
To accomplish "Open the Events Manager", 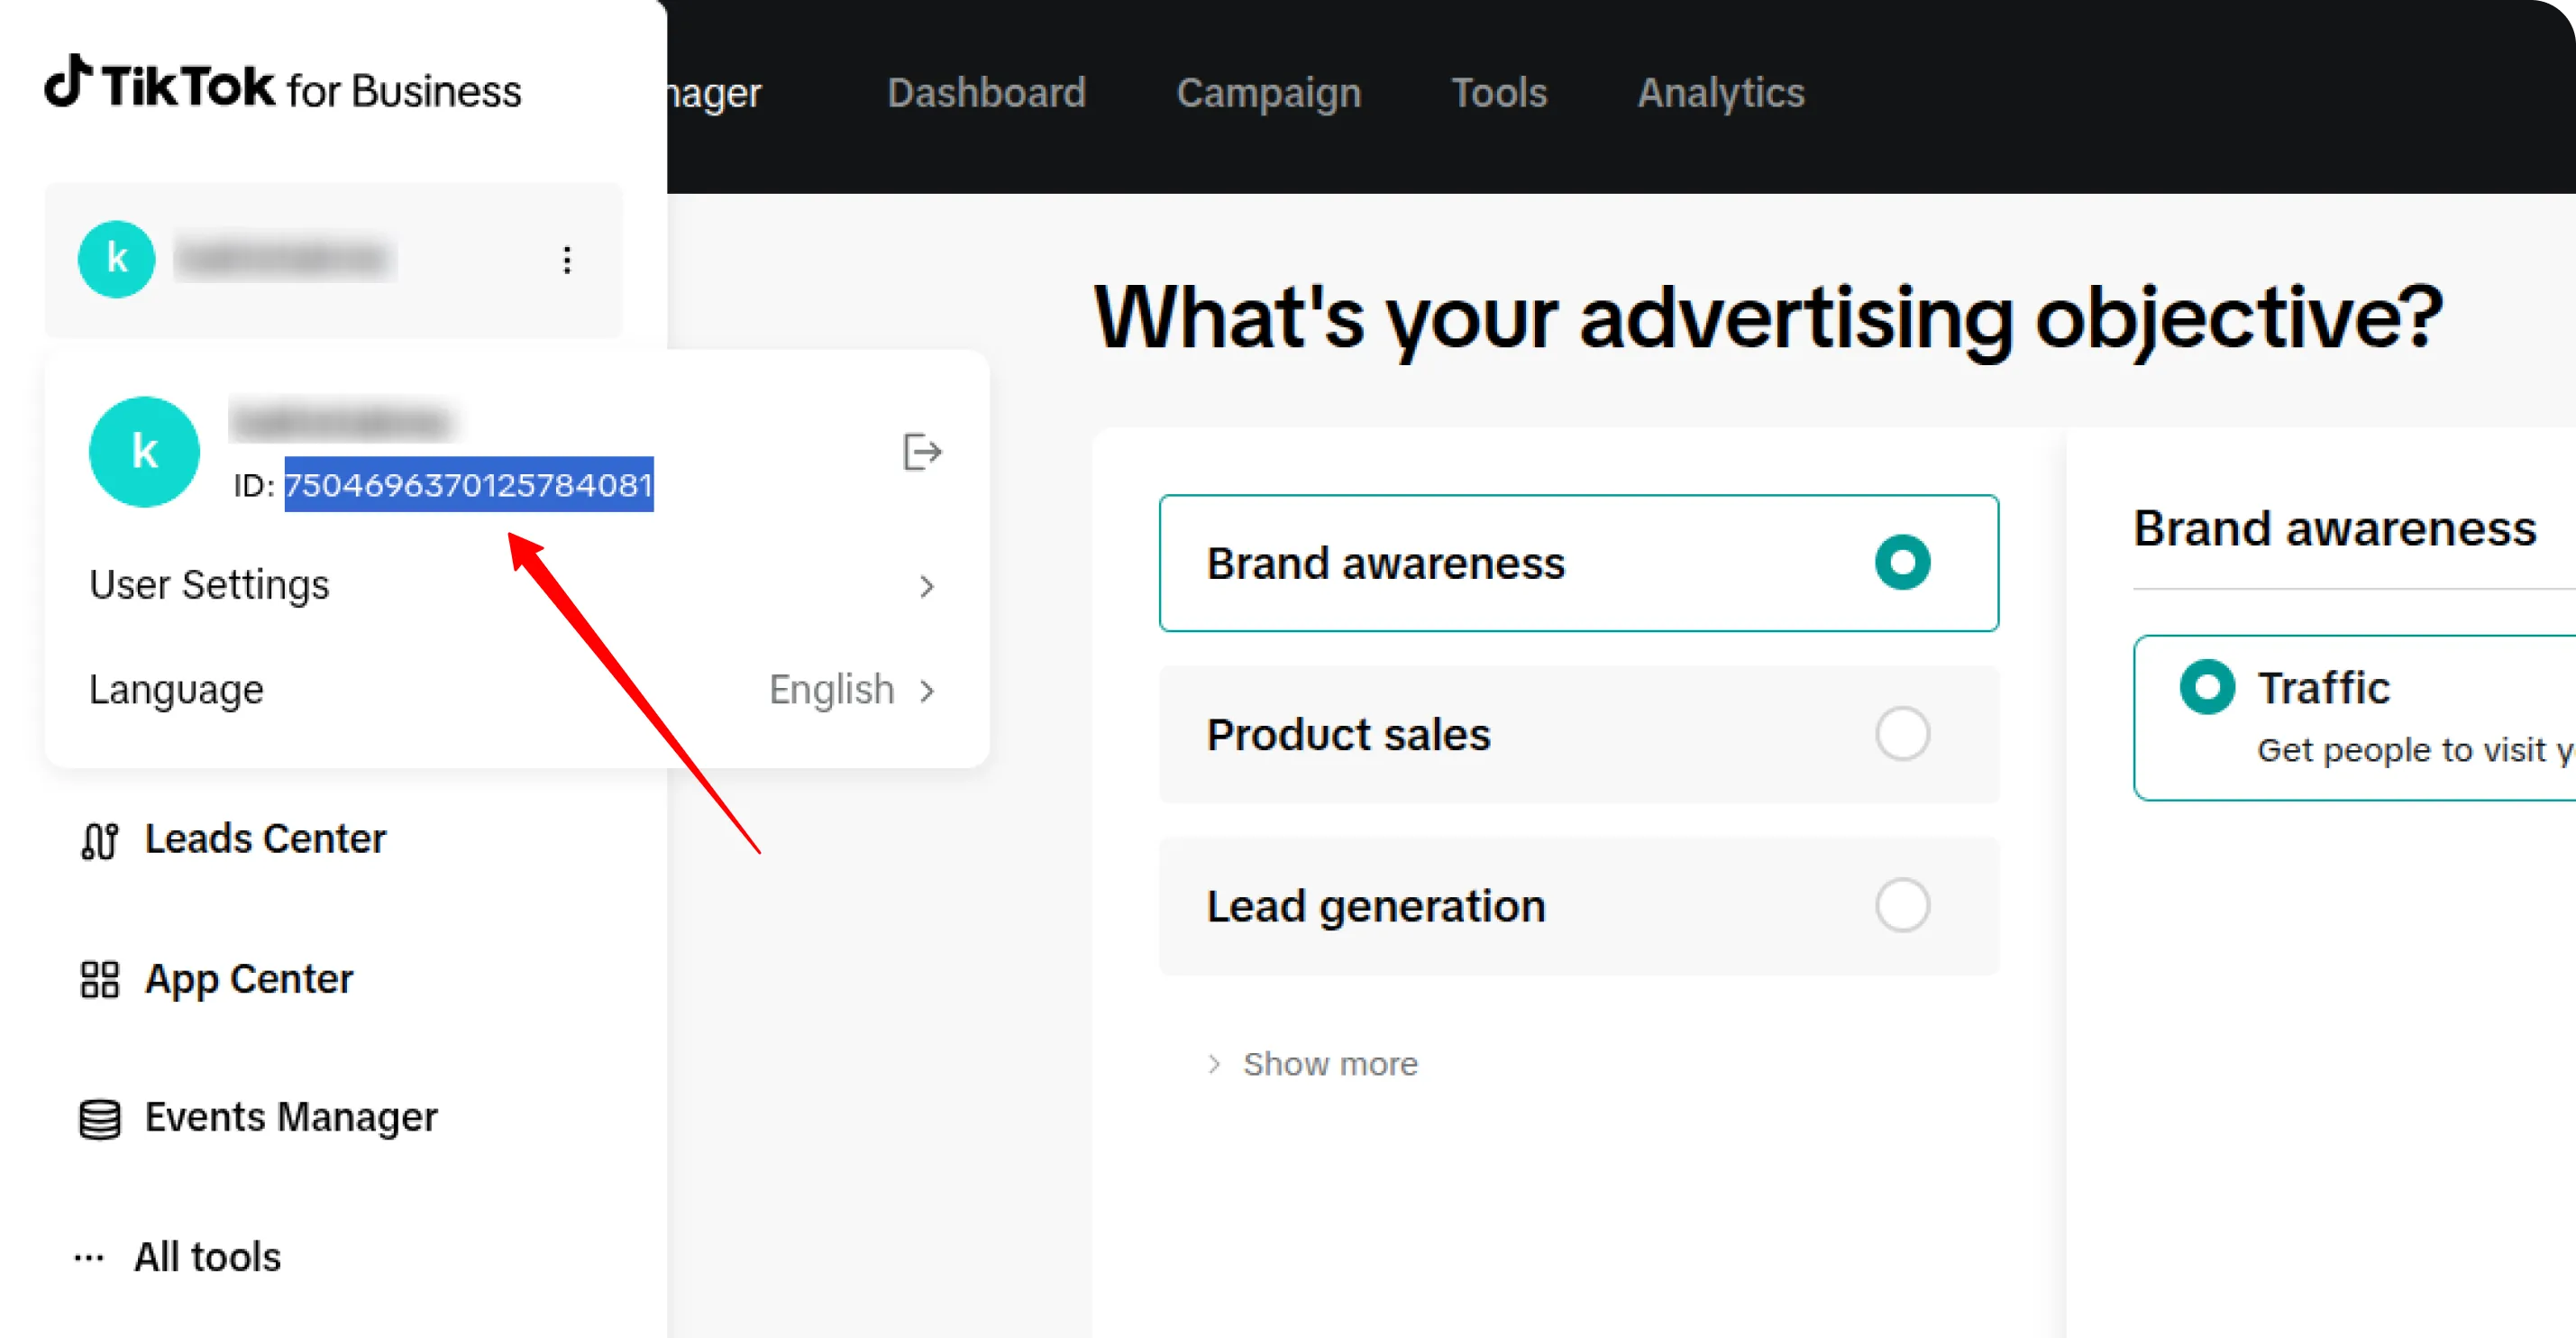I will [x=290, y=1117].
